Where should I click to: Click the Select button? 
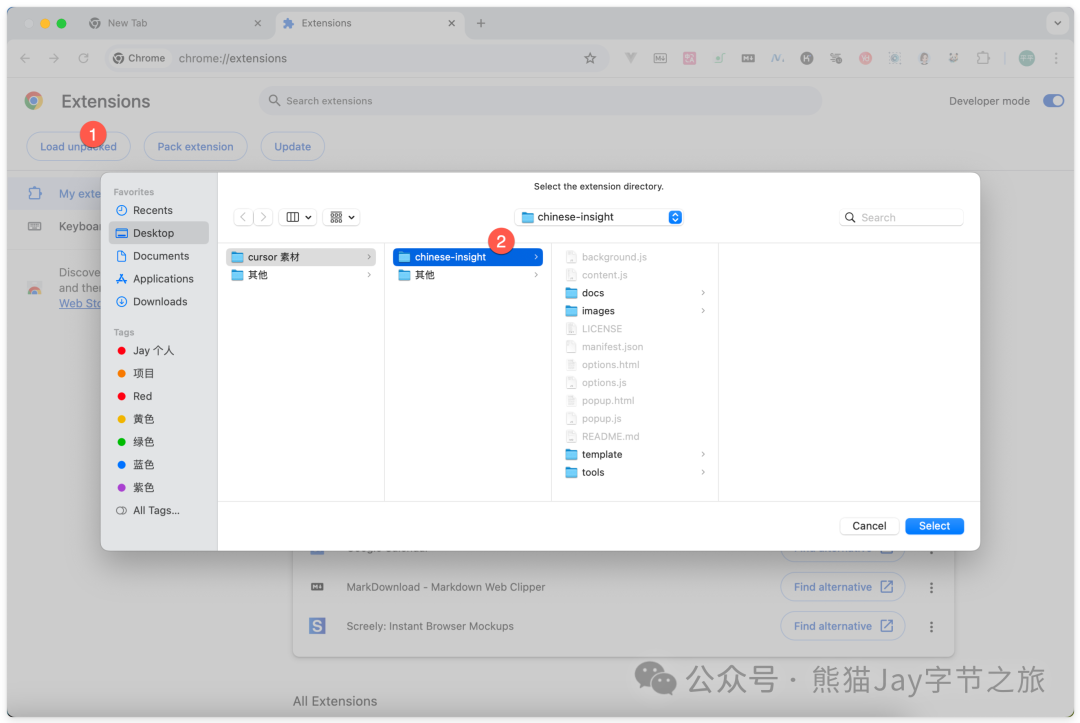(934, 526)
